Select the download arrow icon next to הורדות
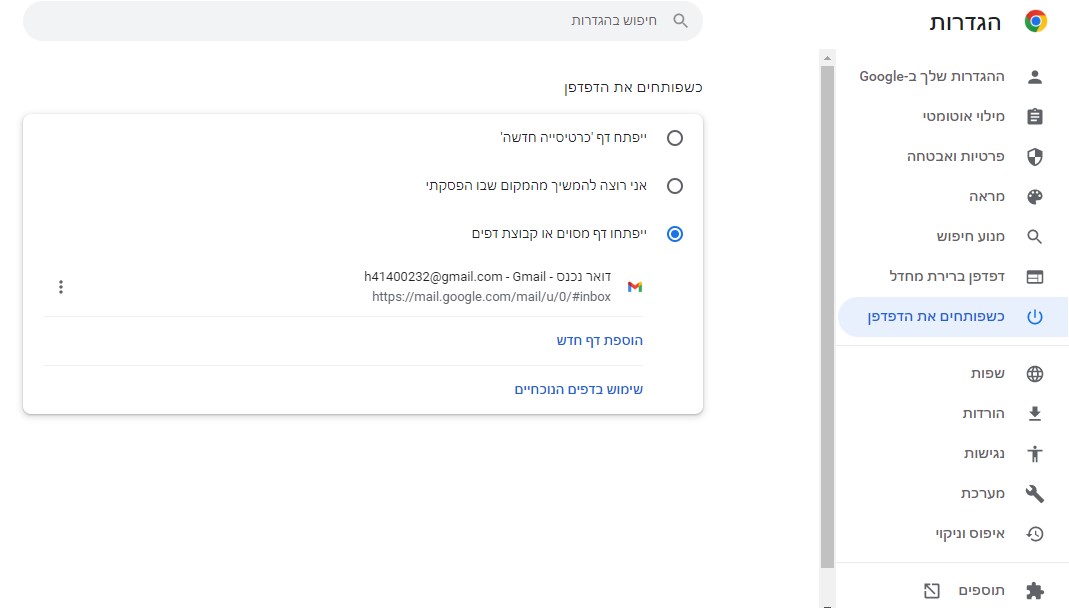This screenshot has height=608, width=1069. point(1034,413)
